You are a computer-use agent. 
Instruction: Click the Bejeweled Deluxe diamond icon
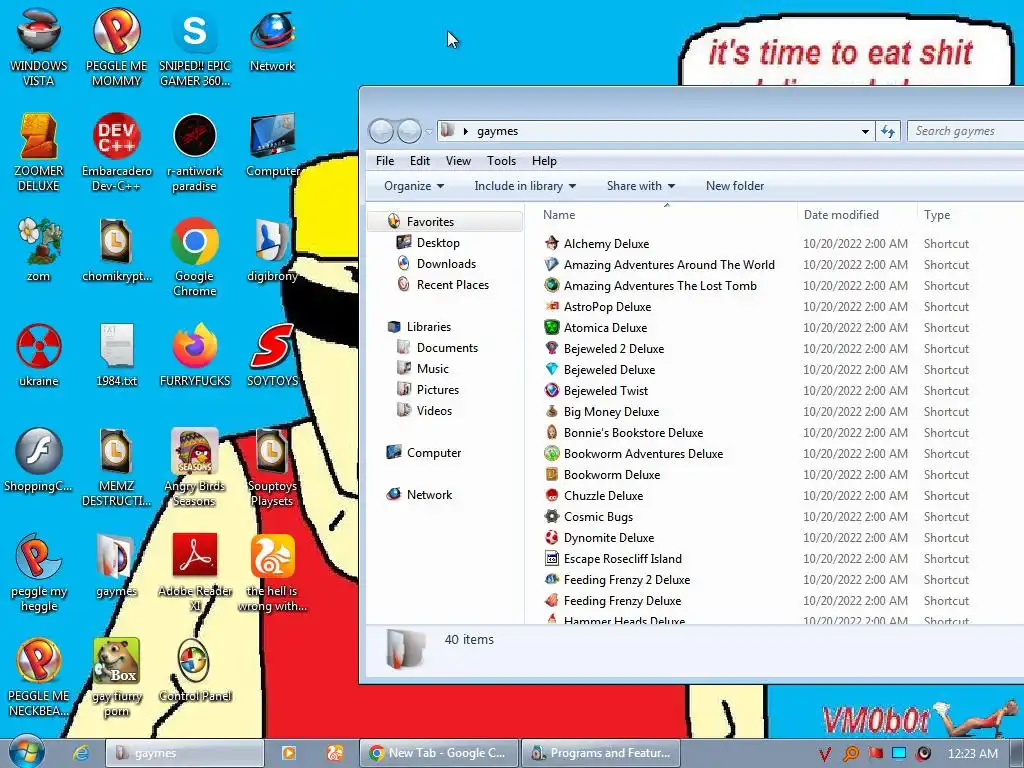552,369
